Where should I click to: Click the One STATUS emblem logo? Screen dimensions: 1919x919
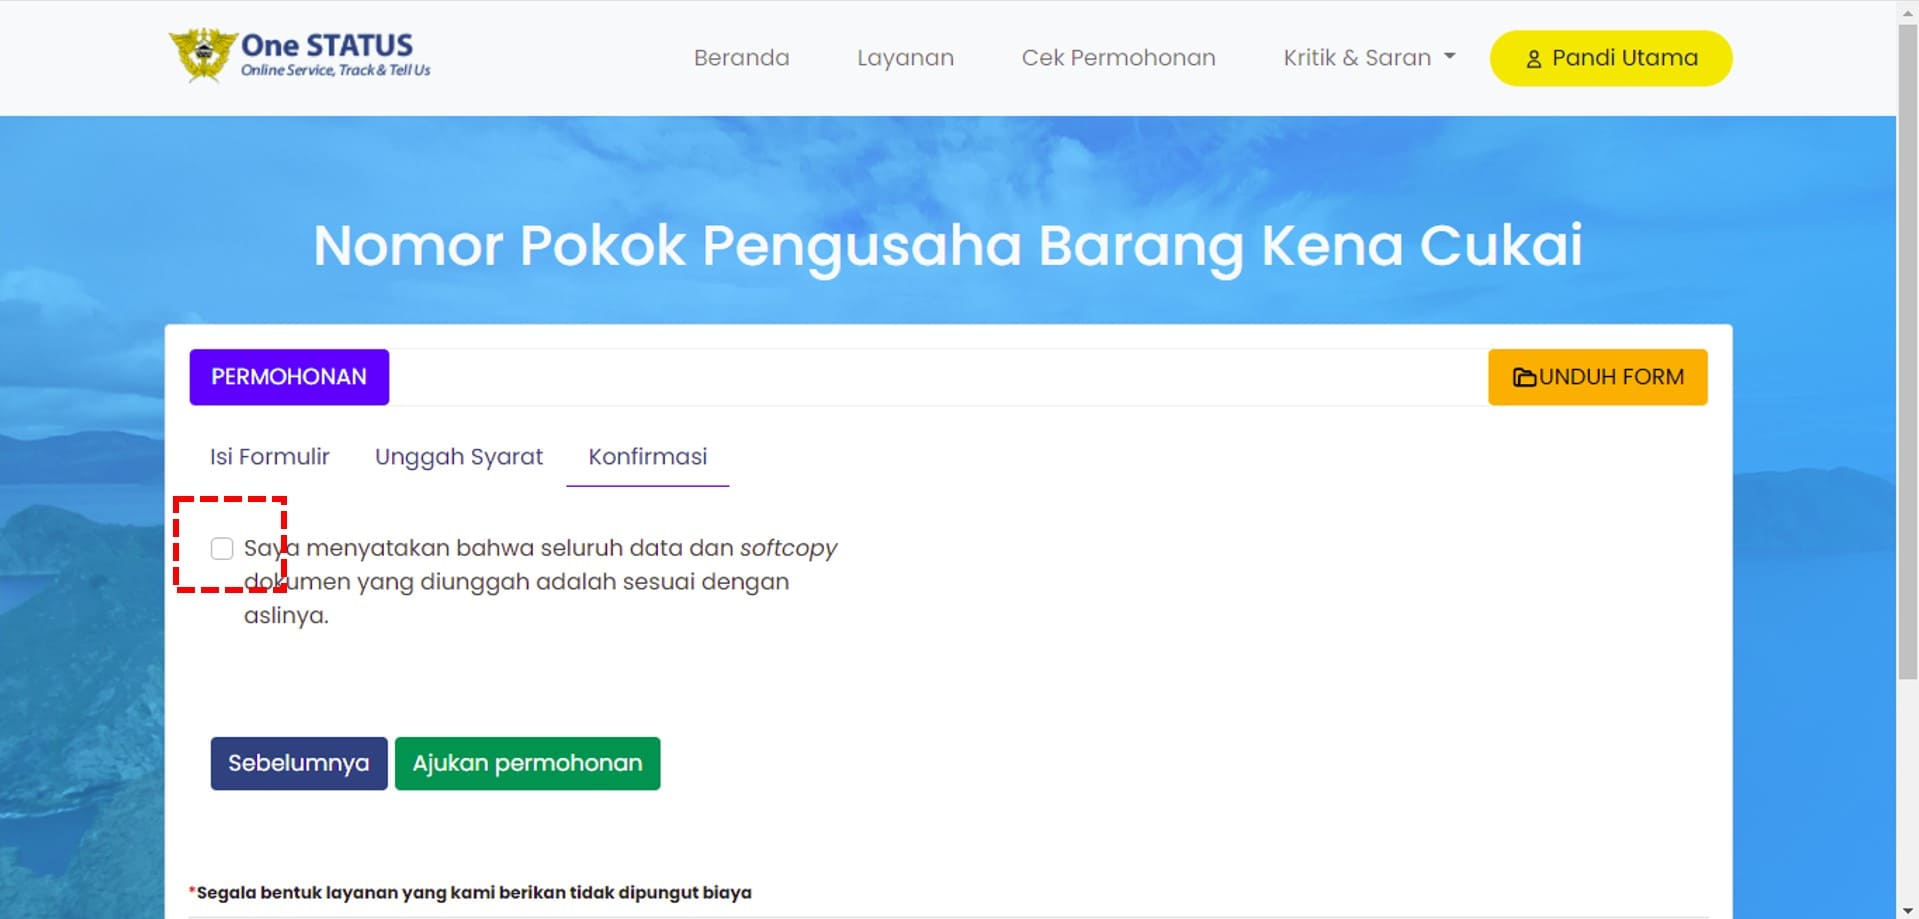coord(203,55)
